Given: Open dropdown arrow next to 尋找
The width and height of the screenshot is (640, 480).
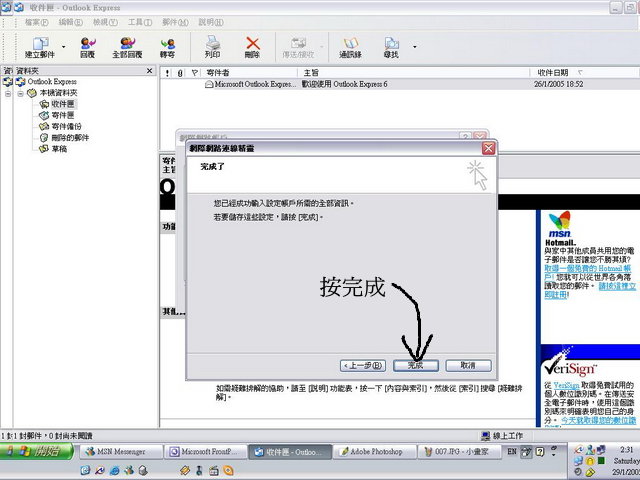Looking at the screenshot, I should coord(415,46).
